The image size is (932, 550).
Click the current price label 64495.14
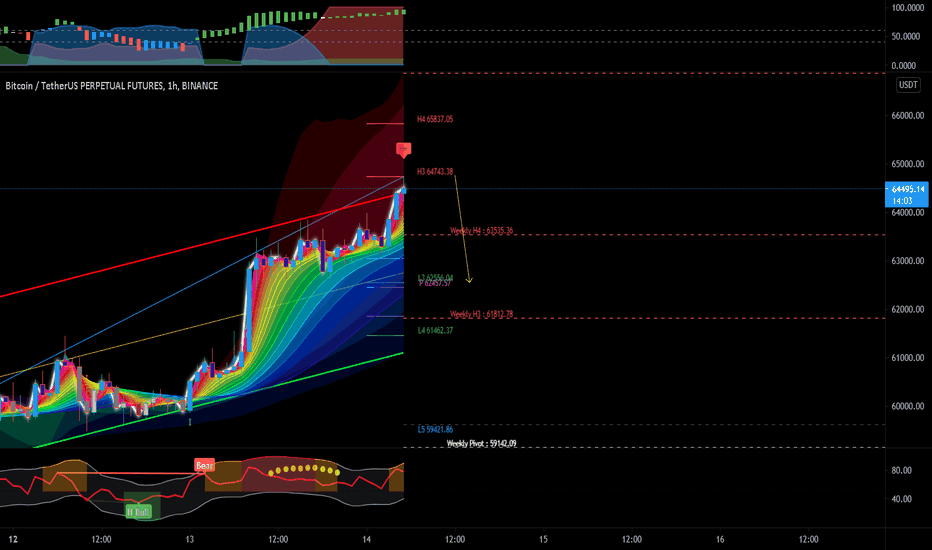(906, 194)
